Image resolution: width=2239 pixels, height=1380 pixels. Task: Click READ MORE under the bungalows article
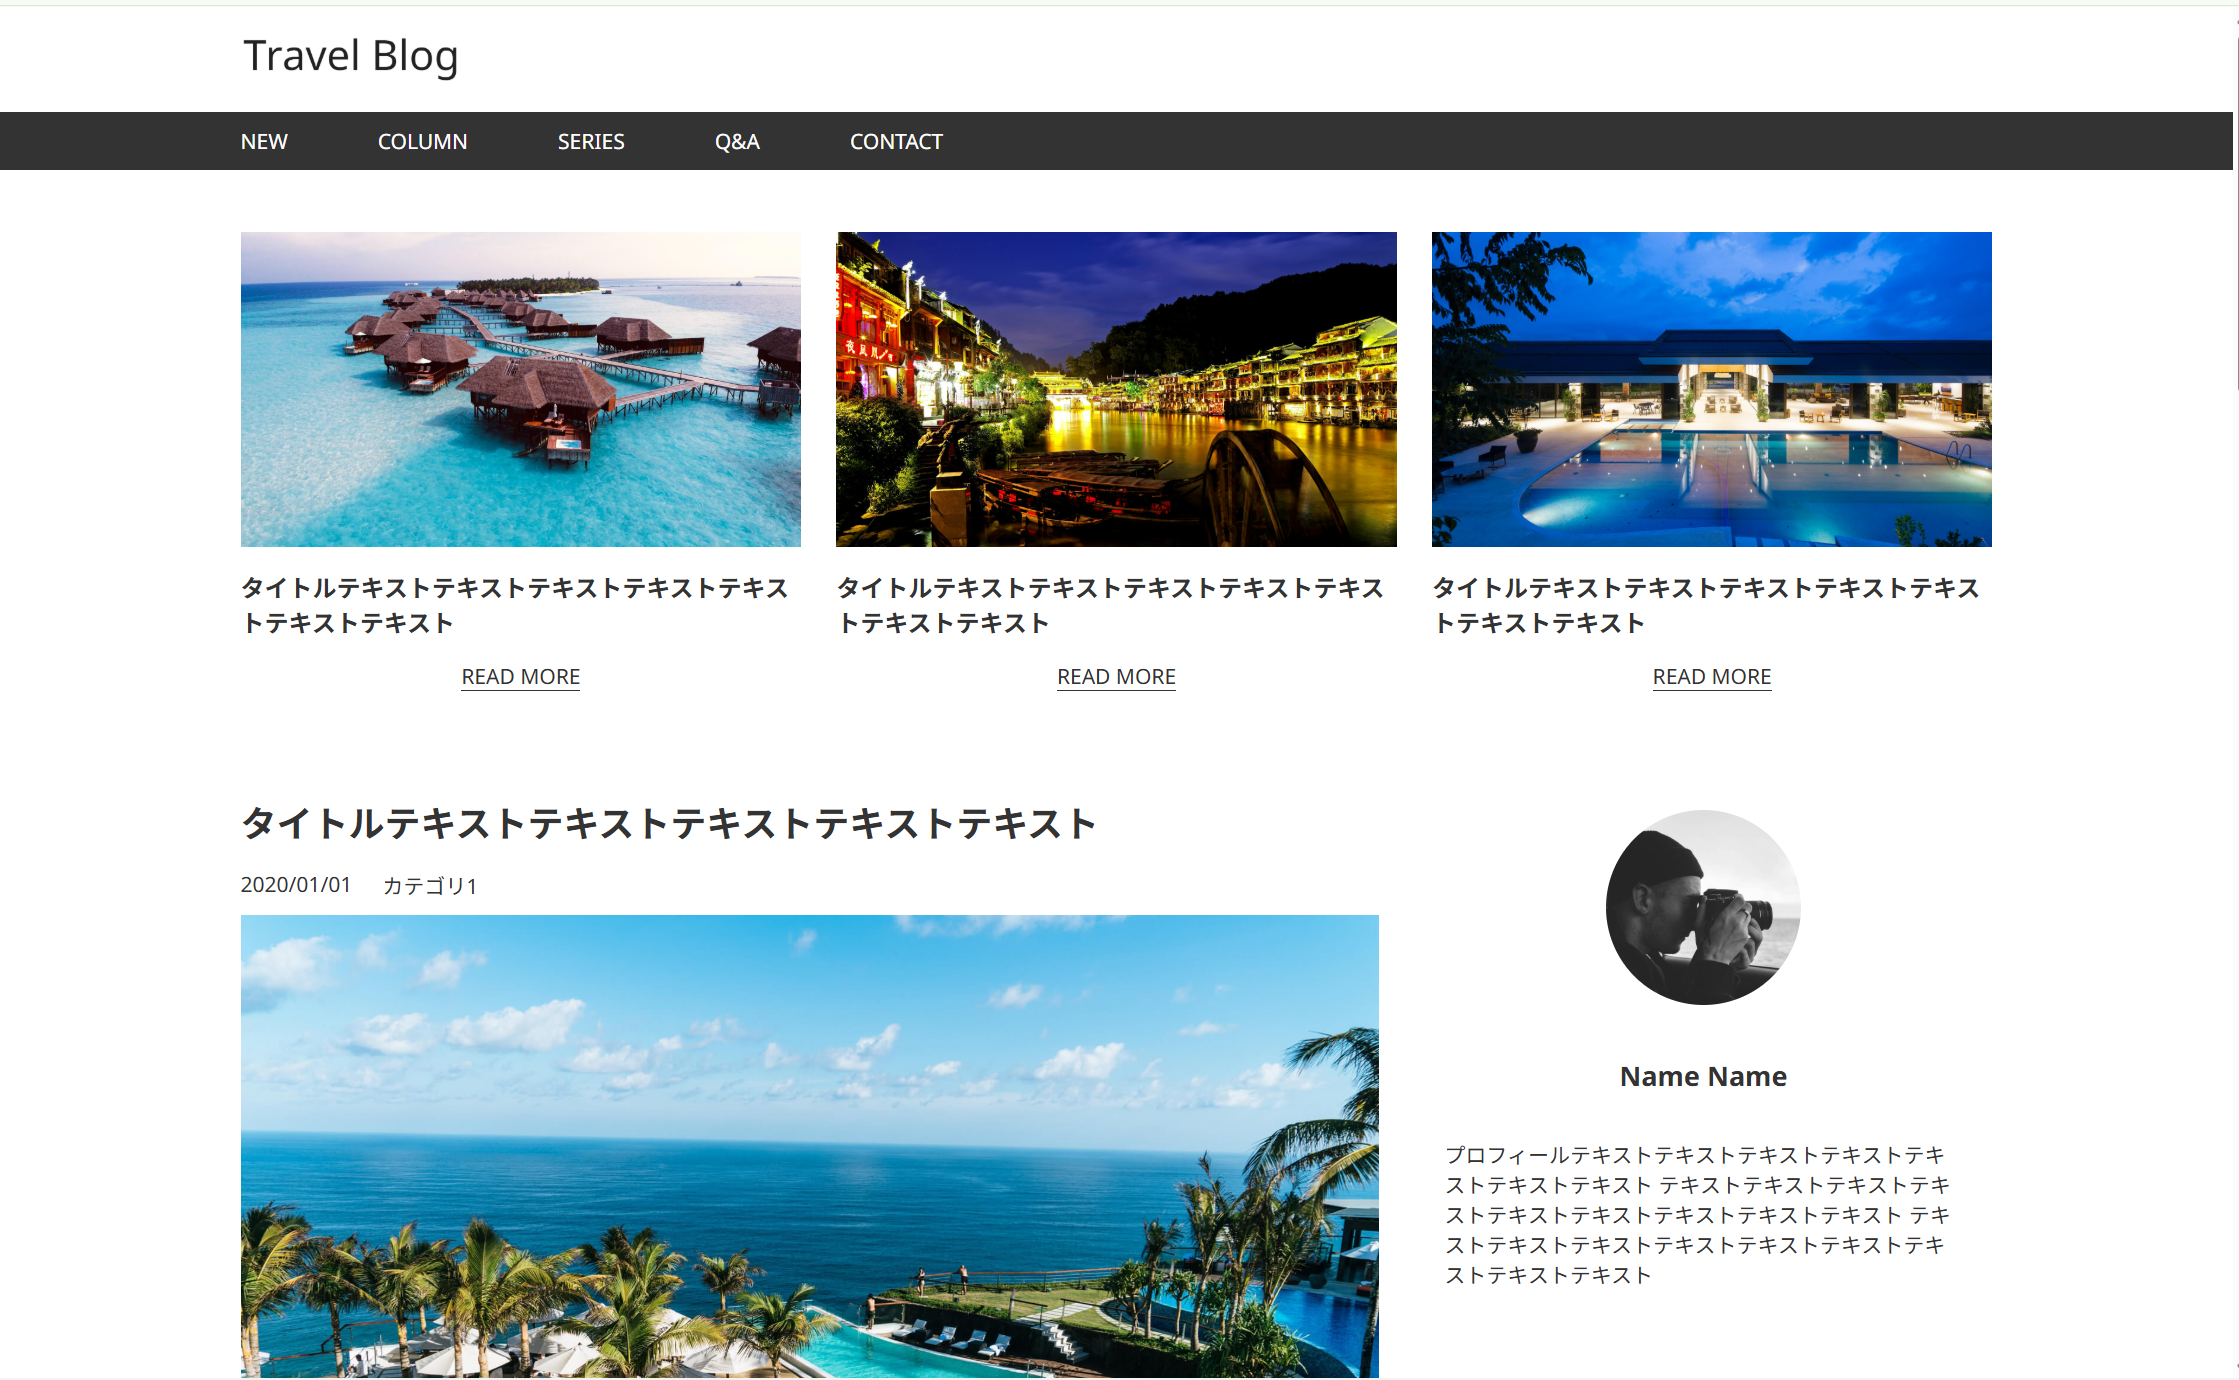520,677
